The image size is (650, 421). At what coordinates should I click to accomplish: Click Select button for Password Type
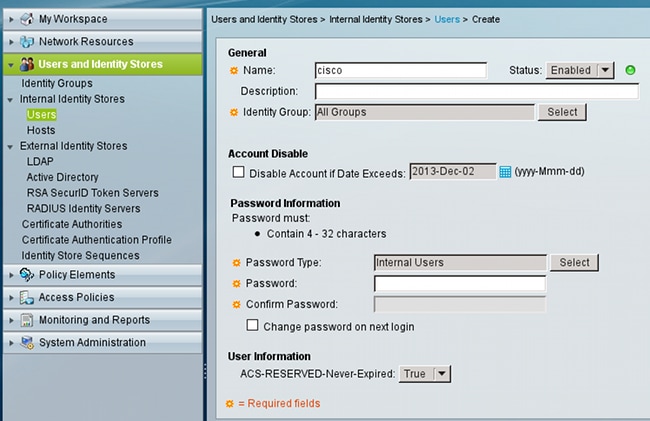(x=574, y=263)
